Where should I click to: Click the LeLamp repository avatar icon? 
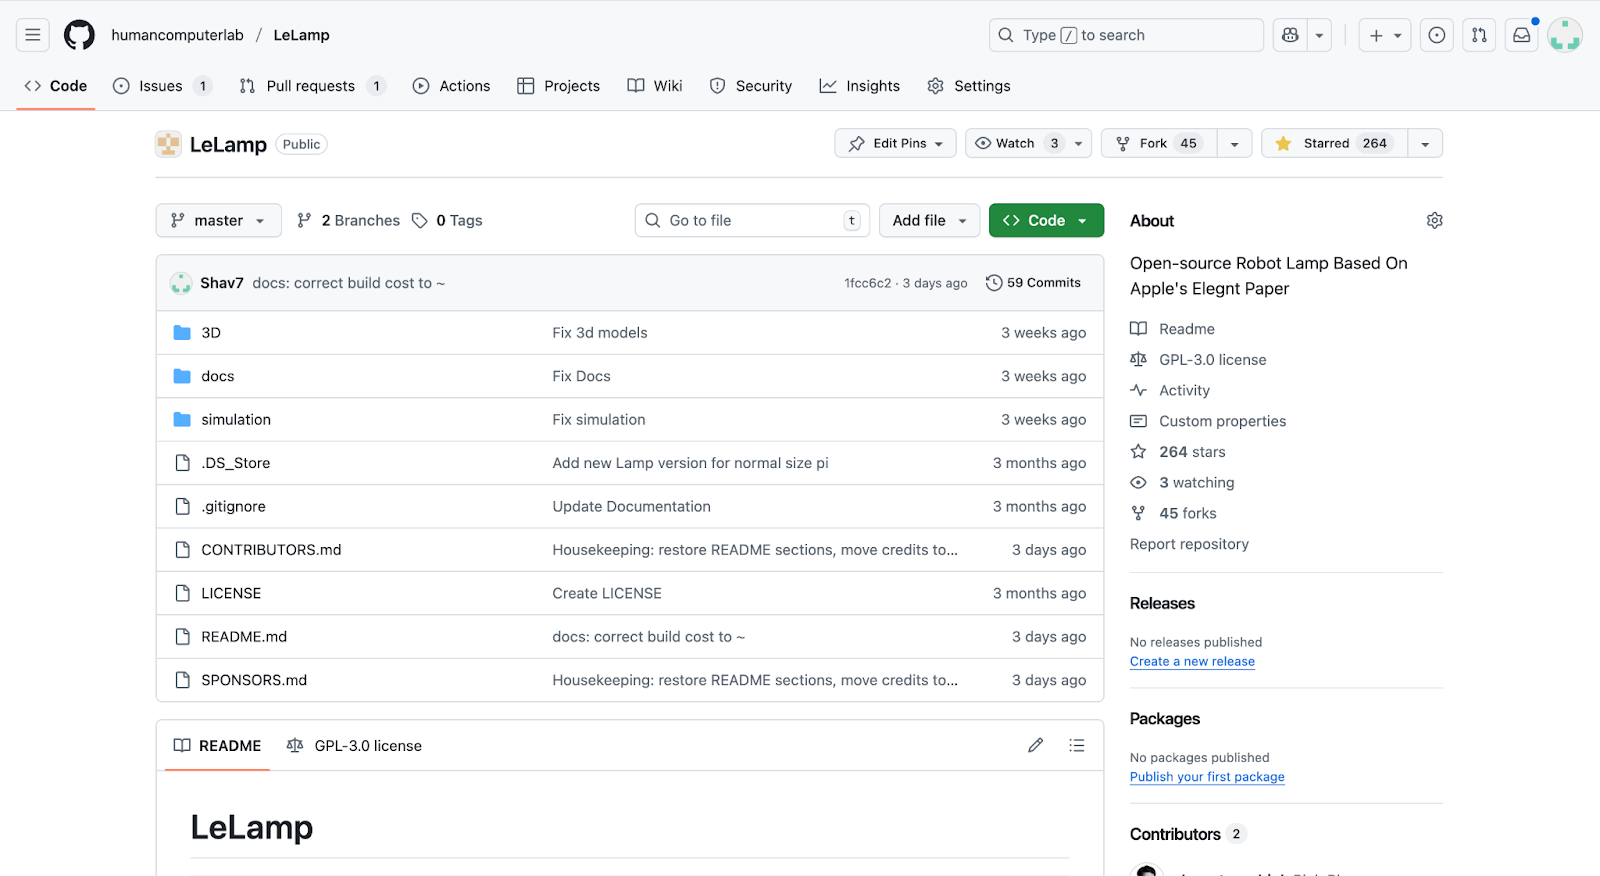tap(168, 144)
